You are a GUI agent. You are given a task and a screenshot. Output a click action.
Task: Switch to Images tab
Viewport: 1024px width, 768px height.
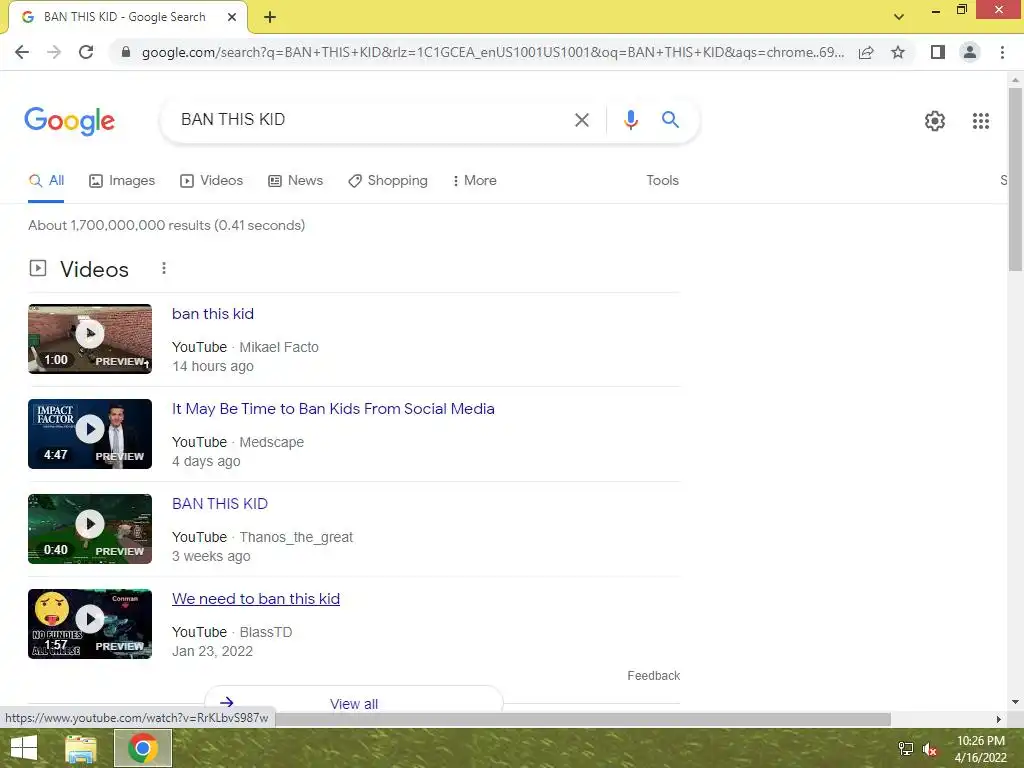(x=122, y=181)
